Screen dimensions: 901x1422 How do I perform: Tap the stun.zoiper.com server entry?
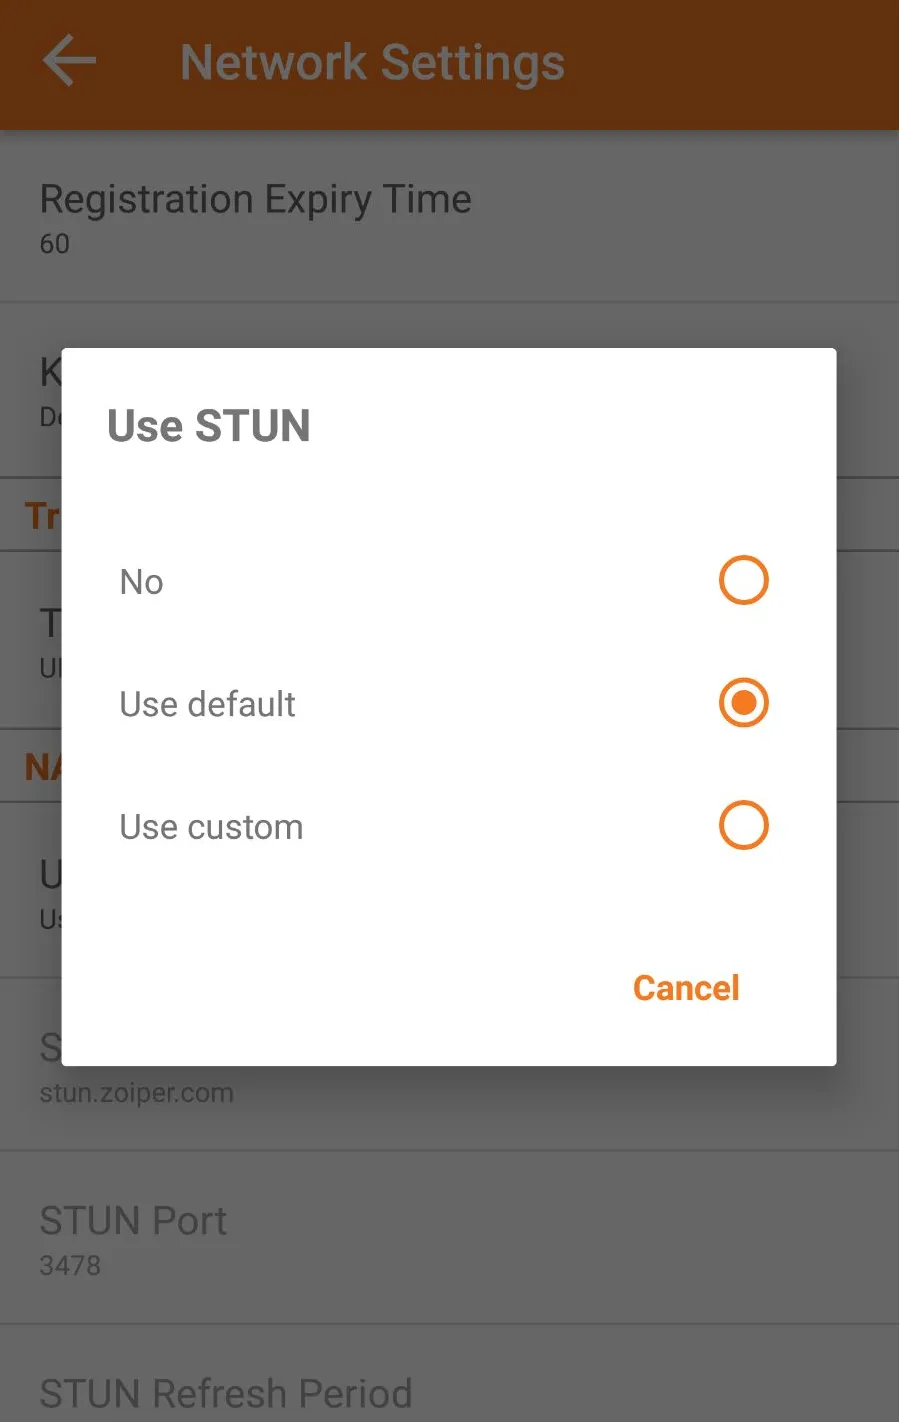[137, 1093]
